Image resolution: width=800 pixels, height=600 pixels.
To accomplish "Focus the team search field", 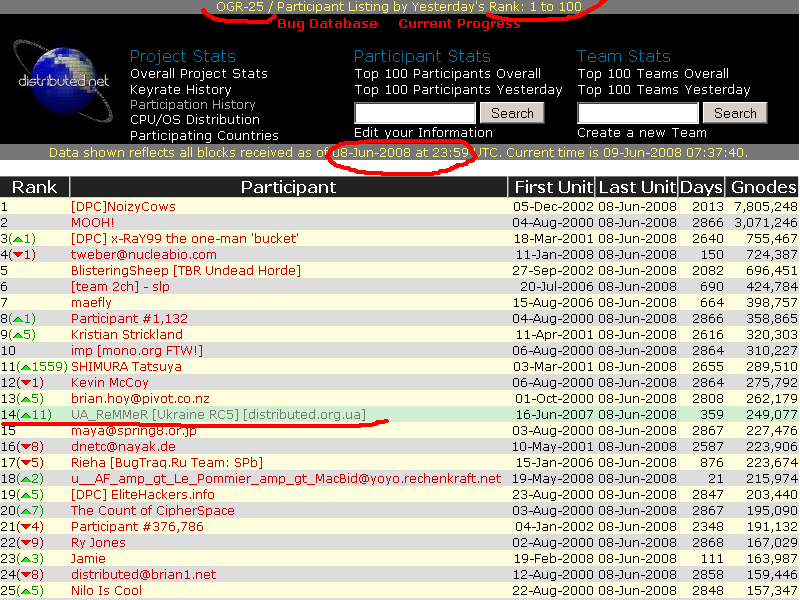I will pos(638,113).
